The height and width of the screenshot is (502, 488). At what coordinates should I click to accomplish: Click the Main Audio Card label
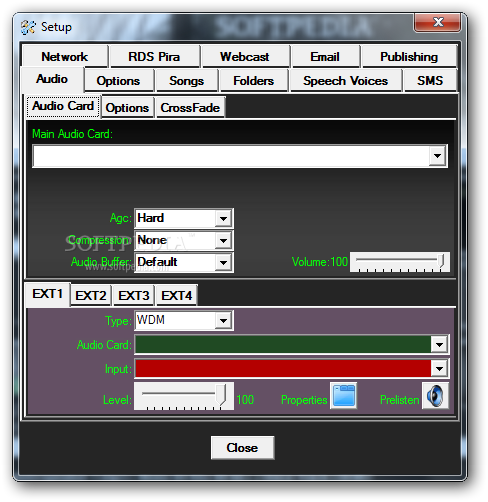pyautogui.click(x=72, y=134)
